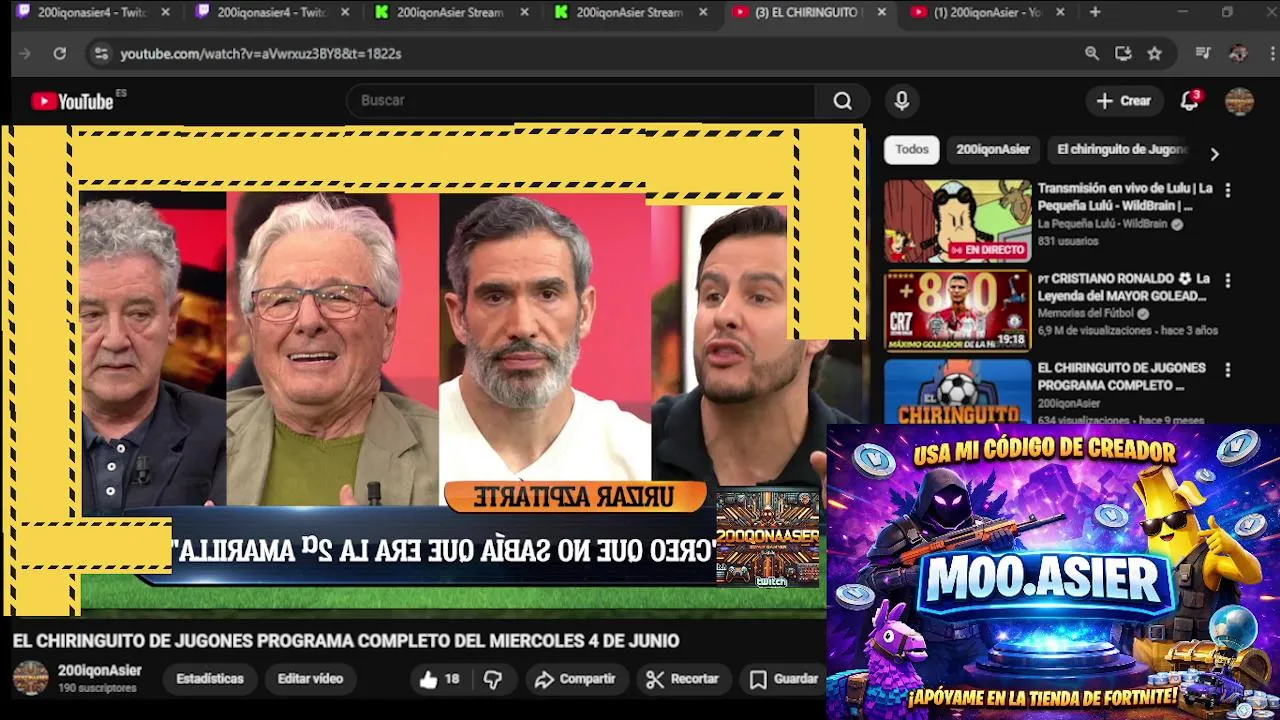Screen dimensions: 1280x720
Task: Open La Pequeña Lulú live video thumbnail
Action: click(x=957, y=221)
